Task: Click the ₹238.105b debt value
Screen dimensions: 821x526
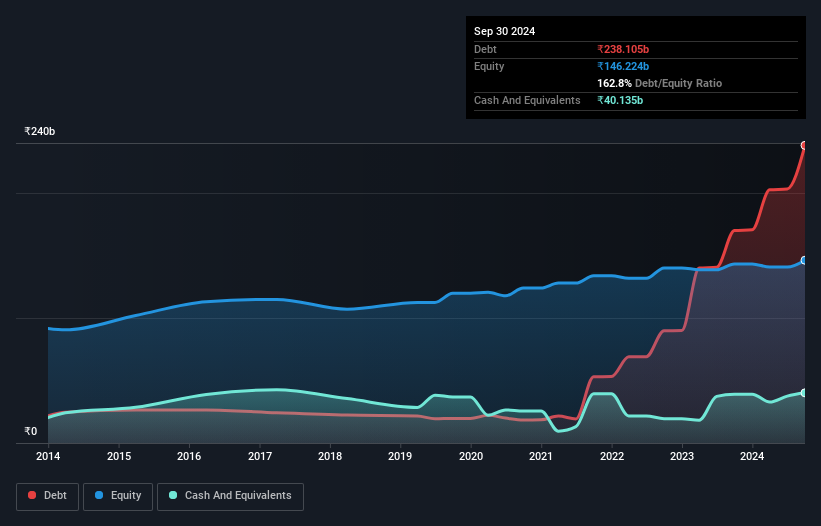Action: (x=623, y=49)
